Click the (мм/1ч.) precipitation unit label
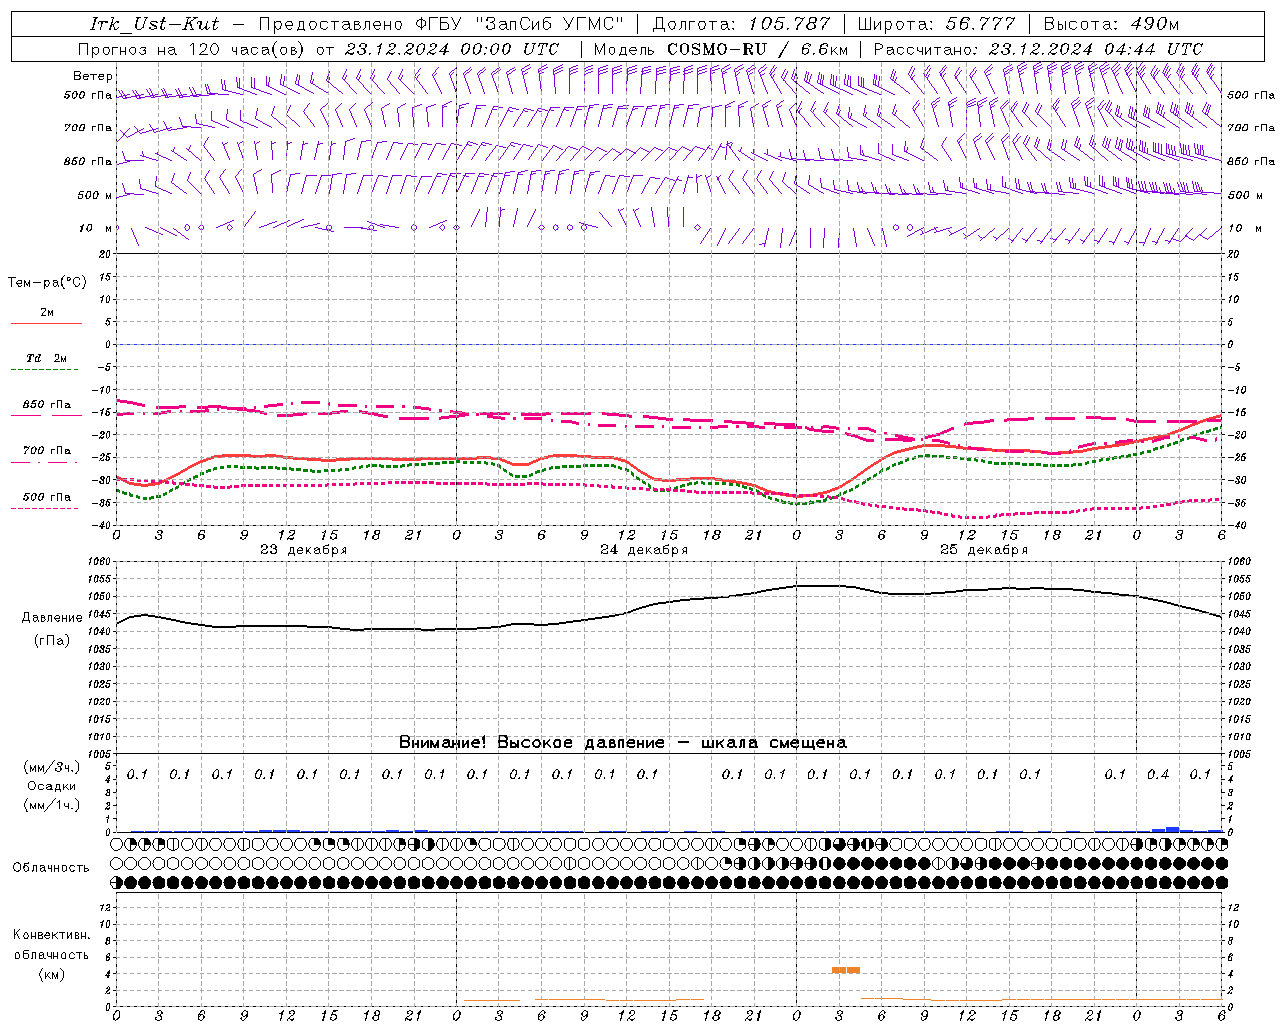This screenshot has height=1024, width=1280. coord(51,805)
